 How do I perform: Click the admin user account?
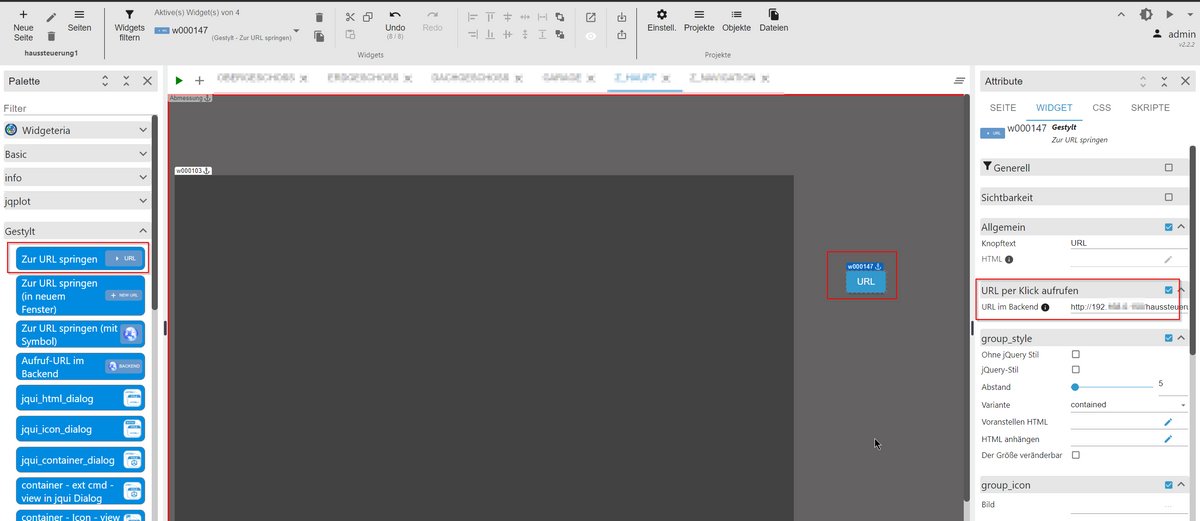point(1173,33)
